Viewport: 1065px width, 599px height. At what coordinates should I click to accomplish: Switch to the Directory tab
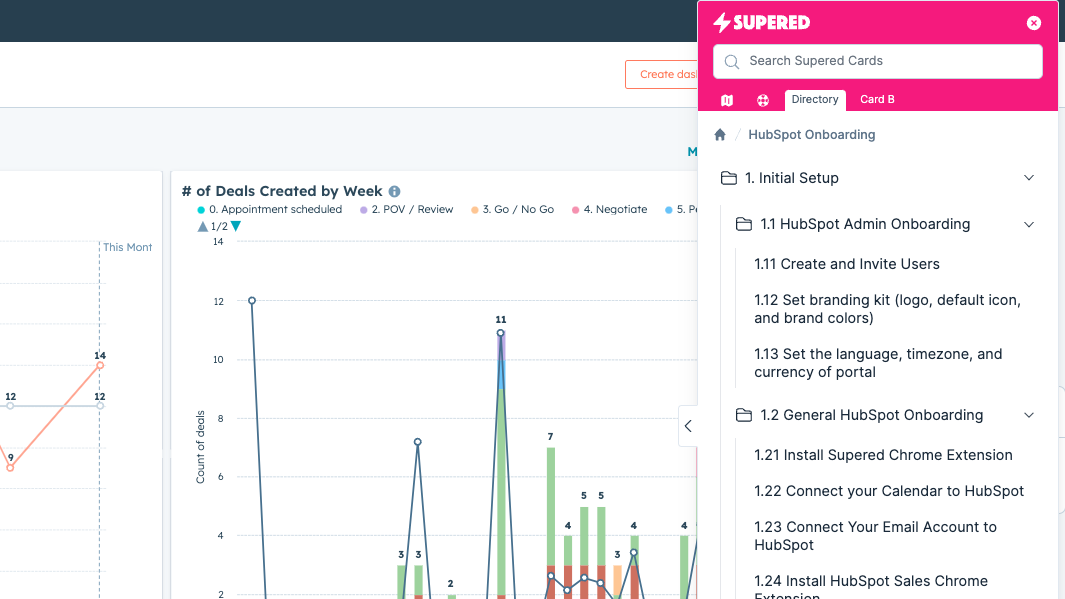click(x=815, y=99)
